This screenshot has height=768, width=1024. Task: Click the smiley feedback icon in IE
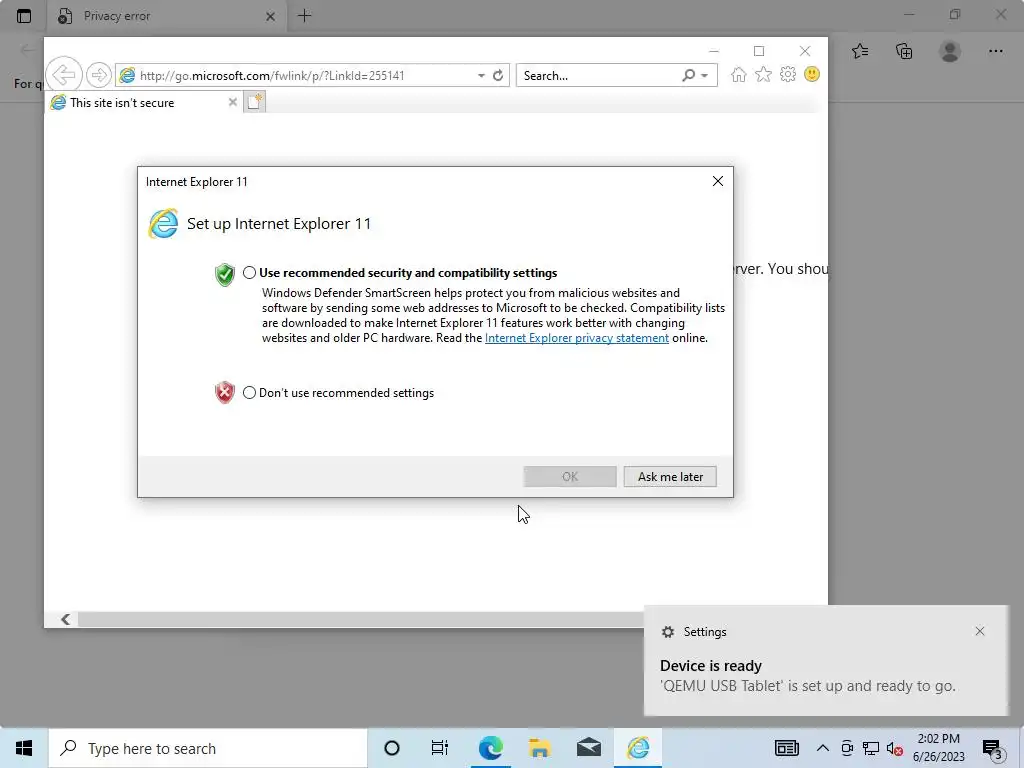[812, 74]
